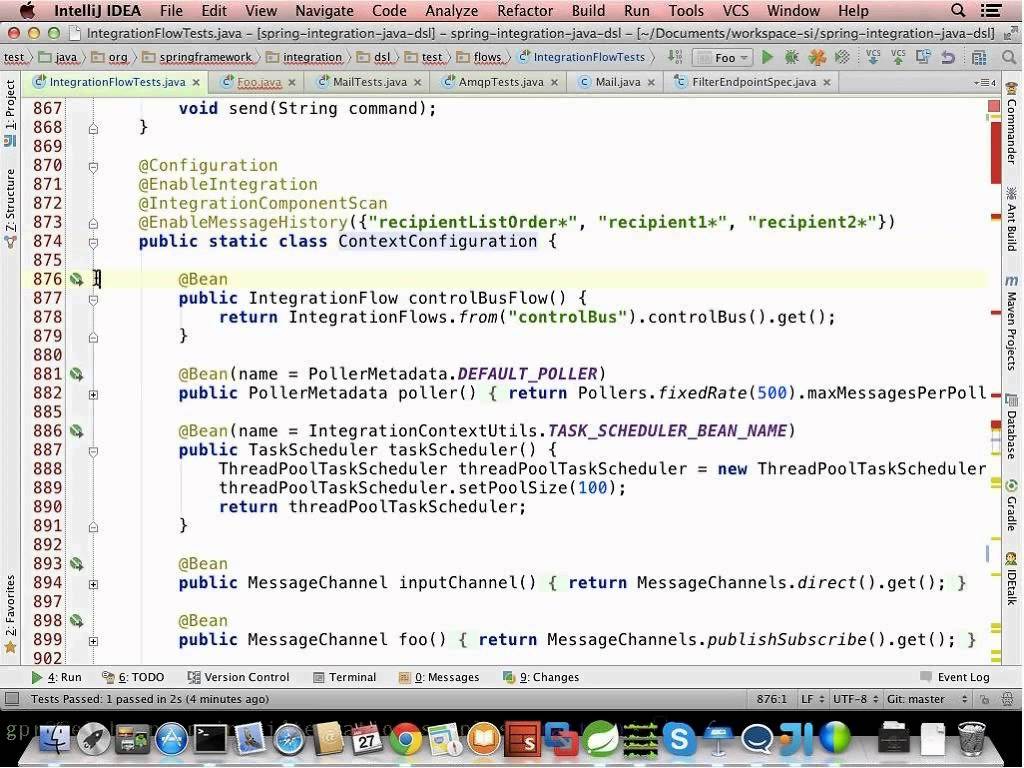Open the UTF-8 encoding selector
Image resolution: width=1024 pixels, height=768 pixels.
point(855,699)
